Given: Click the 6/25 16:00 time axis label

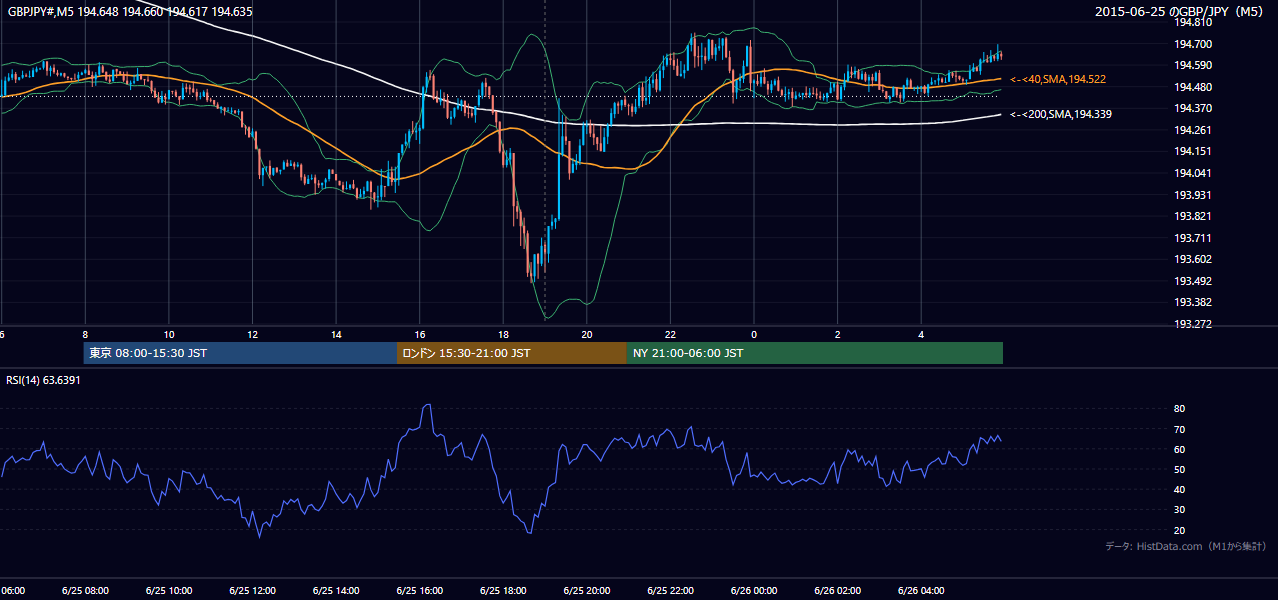Looking at the screenshot, I should pyautogui.click(x=420, y=591).
